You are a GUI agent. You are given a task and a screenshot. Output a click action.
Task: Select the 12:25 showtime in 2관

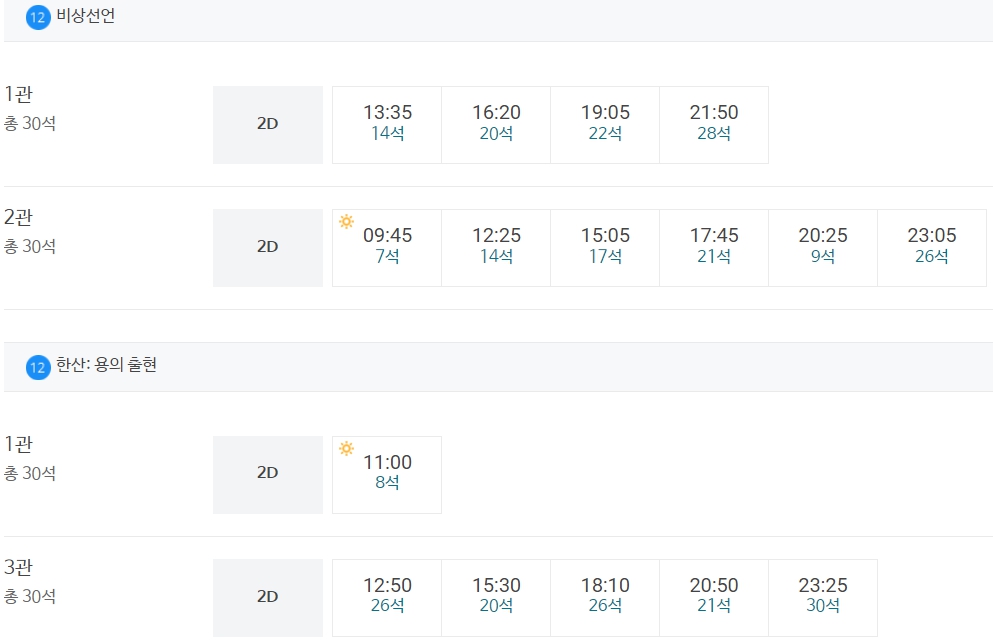[x=496, y=248]
